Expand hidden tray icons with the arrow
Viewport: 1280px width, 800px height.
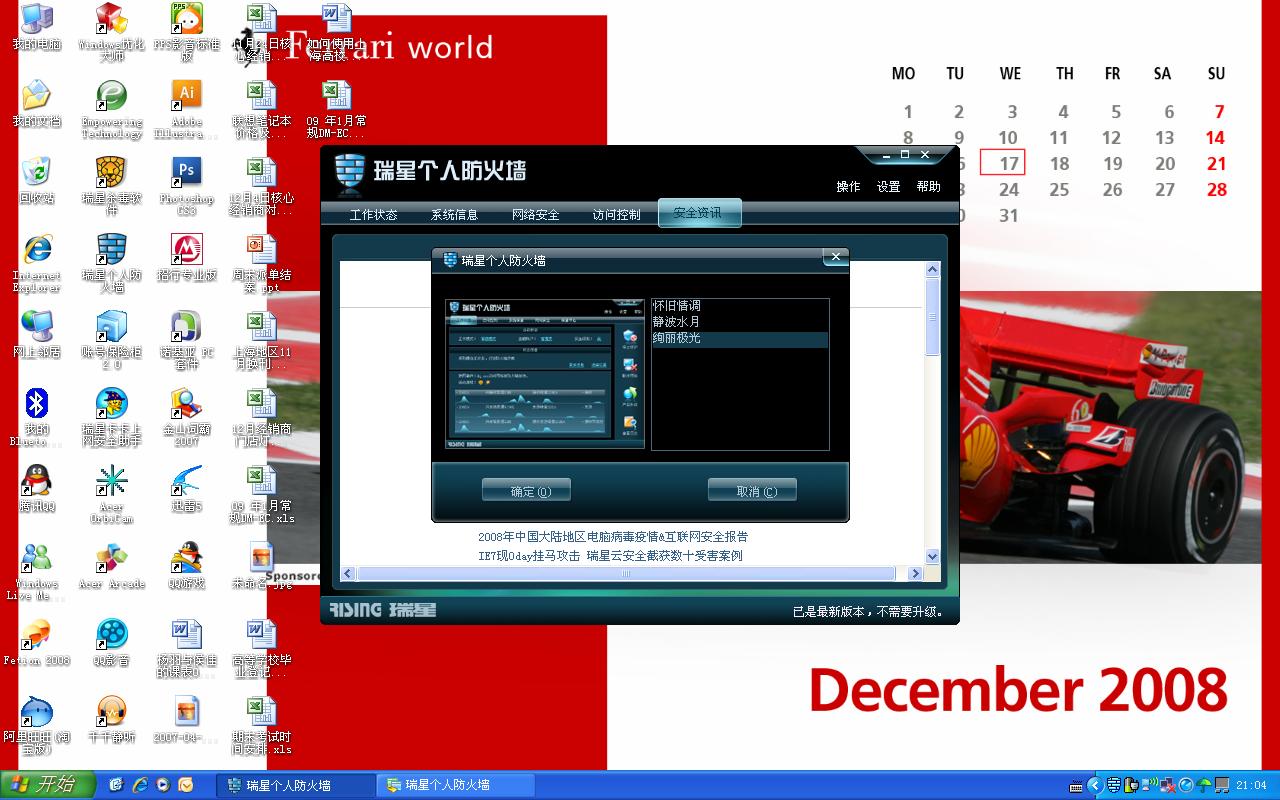click(1095, 785)
